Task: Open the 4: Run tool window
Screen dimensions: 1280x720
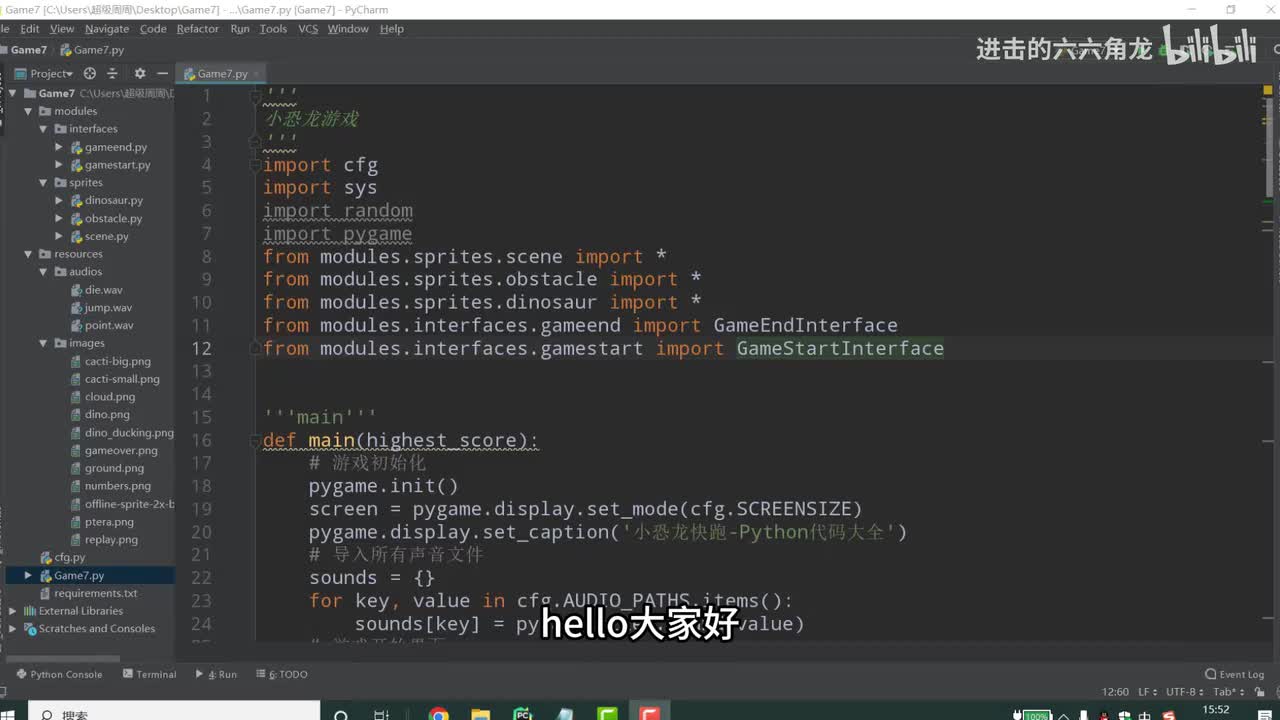Action: (216, 674)
